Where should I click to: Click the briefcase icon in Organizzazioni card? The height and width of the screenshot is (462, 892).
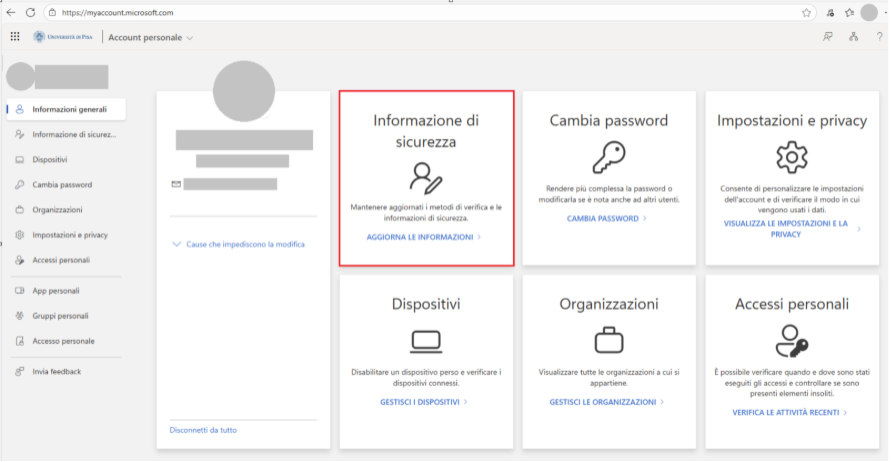click(x=608, y=342)
